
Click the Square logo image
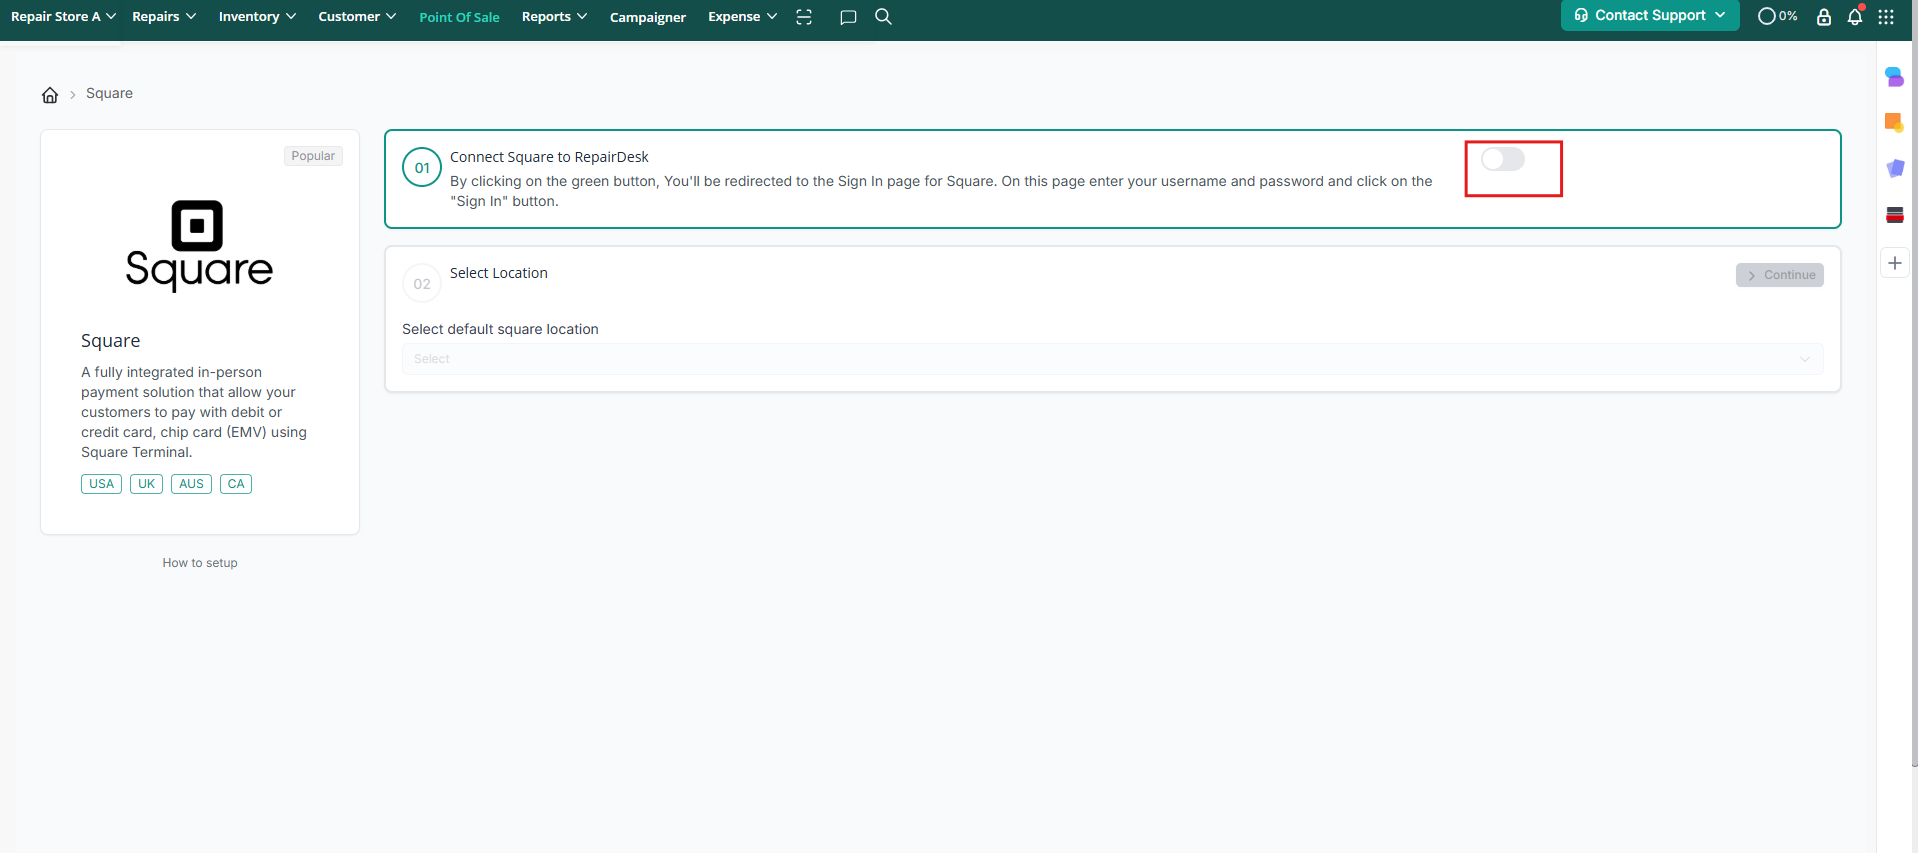[199, 245]
